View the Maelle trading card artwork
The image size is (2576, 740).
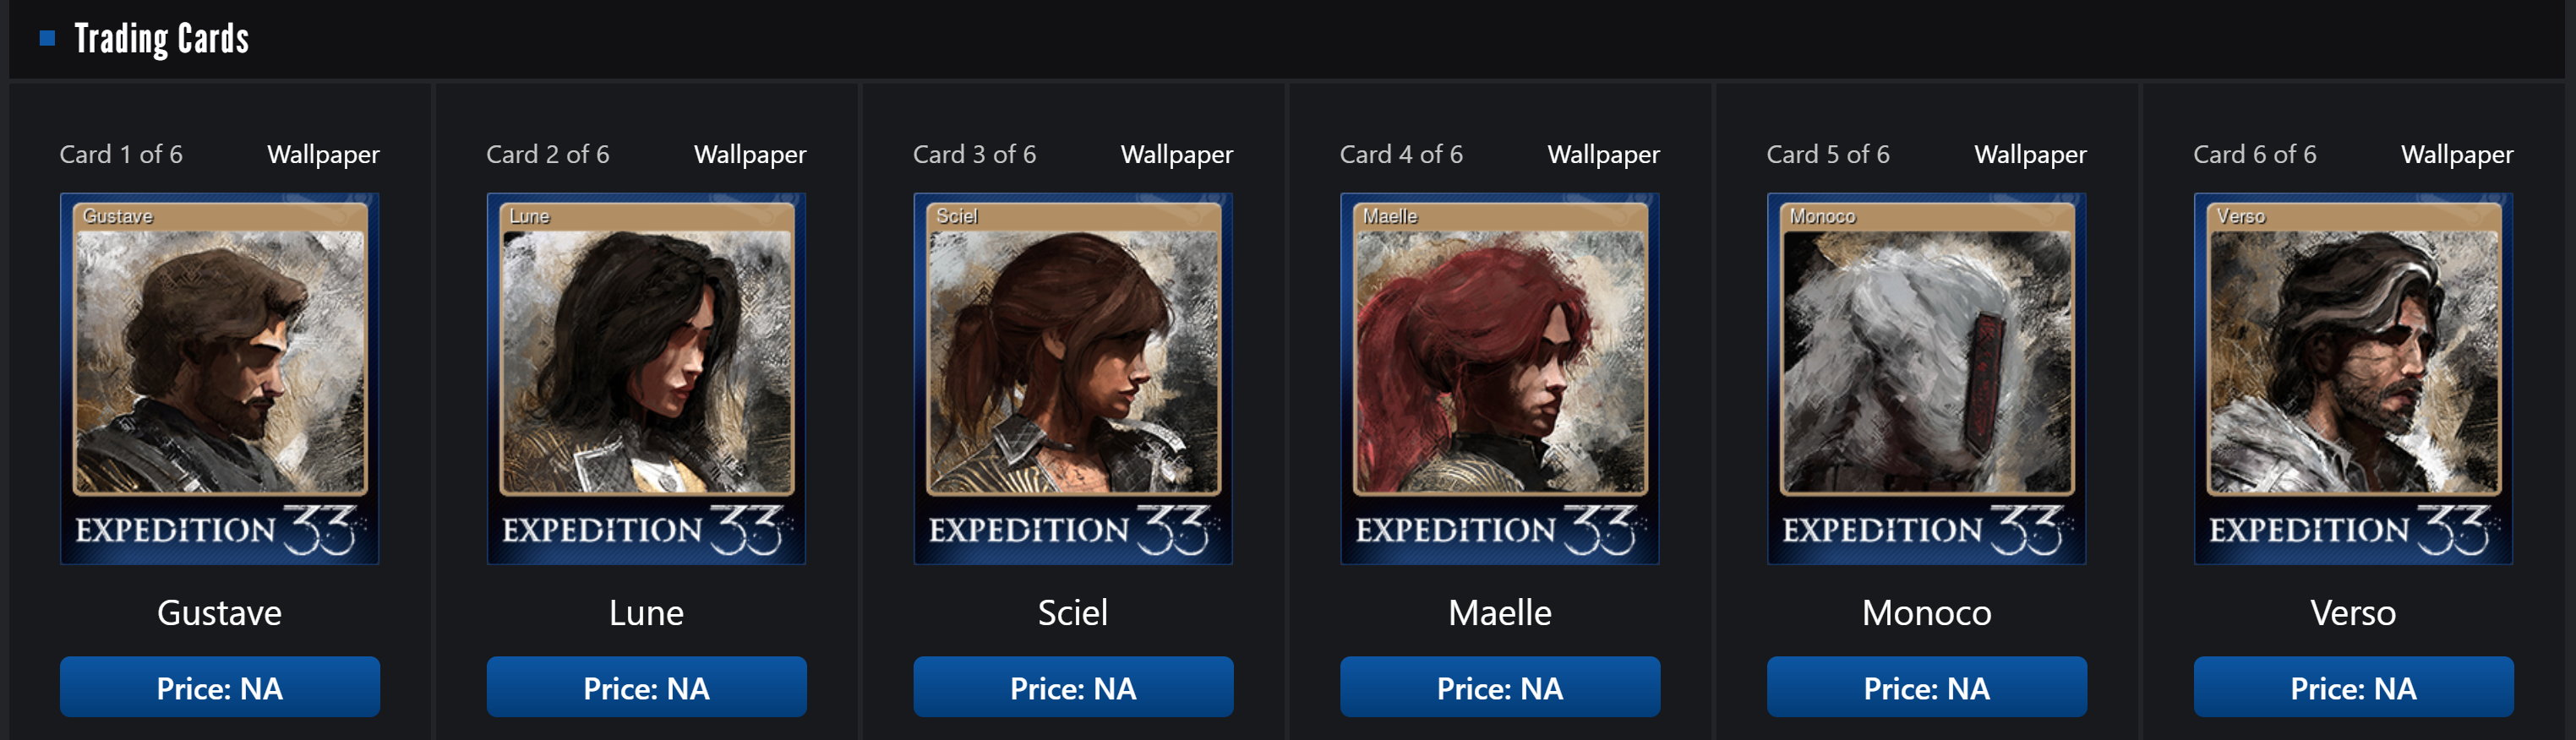[1499, 378]
